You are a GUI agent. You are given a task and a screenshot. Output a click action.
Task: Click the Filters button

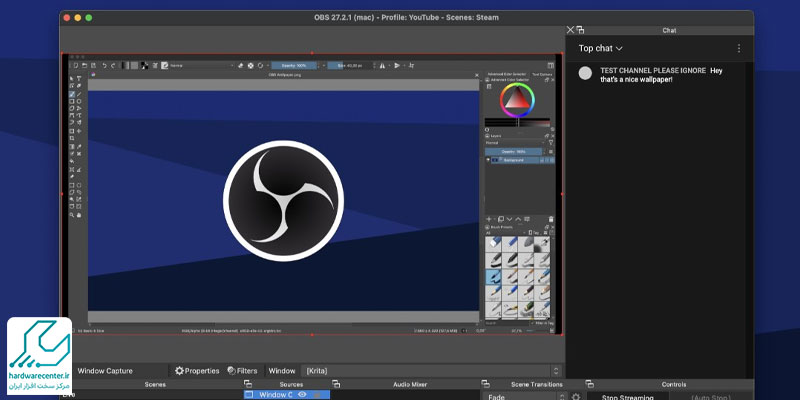pos(242,371)
